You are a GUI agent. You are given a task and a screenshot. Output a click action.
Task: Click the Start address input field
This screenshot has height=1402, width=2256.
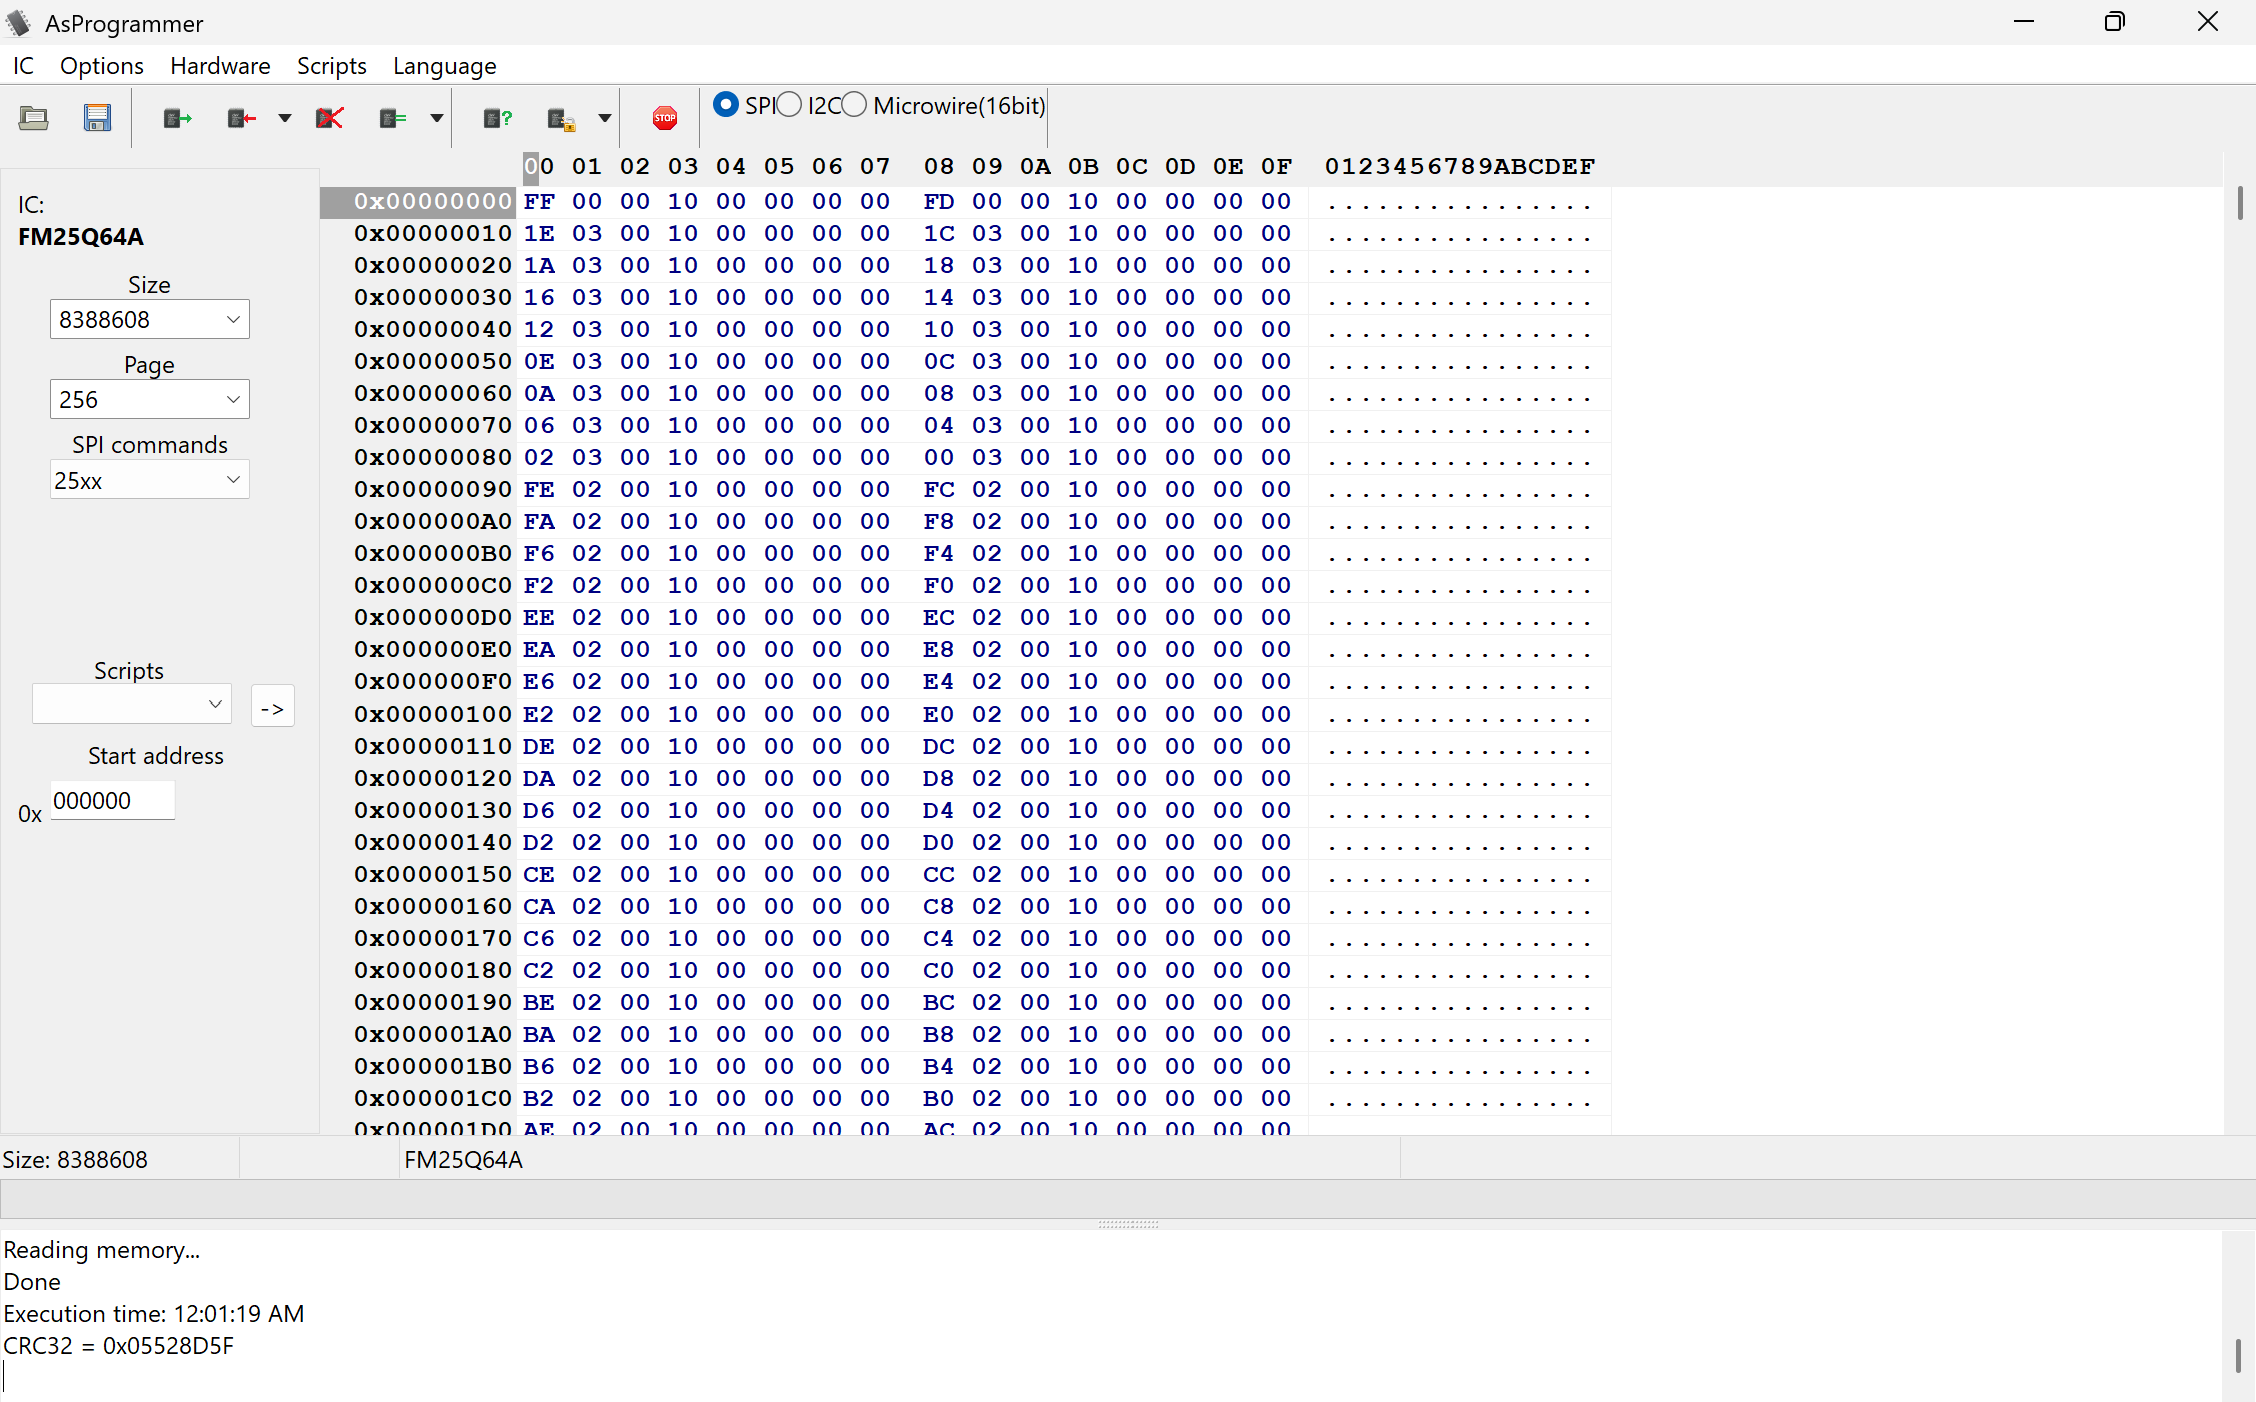(x=112, y=801)
